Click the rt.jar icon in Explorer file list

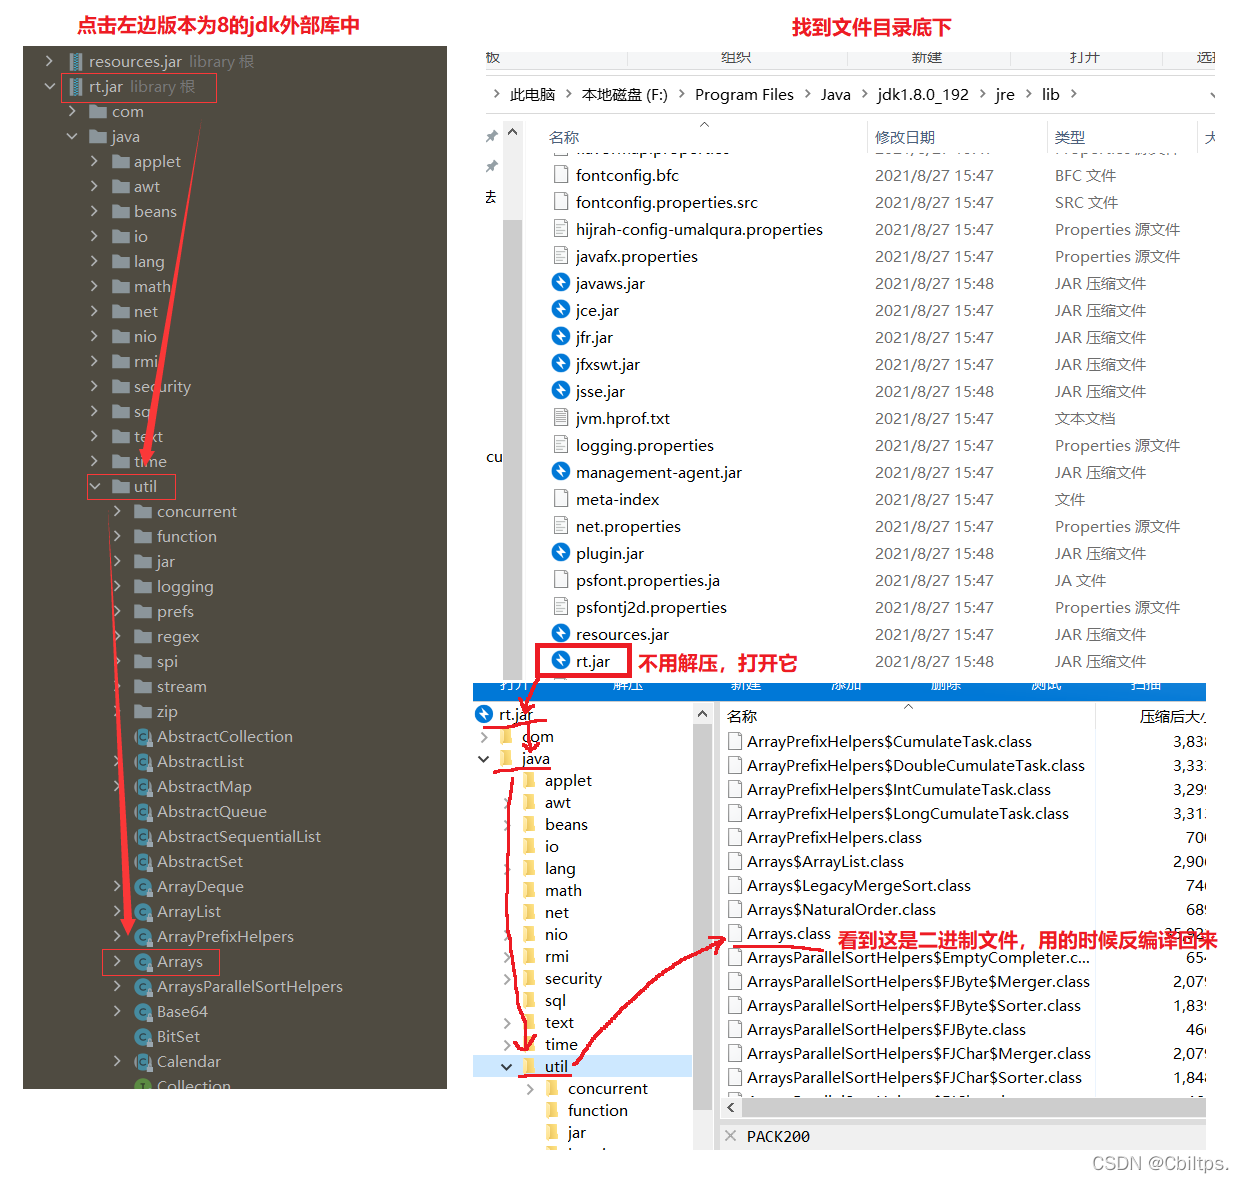[561, 661]
